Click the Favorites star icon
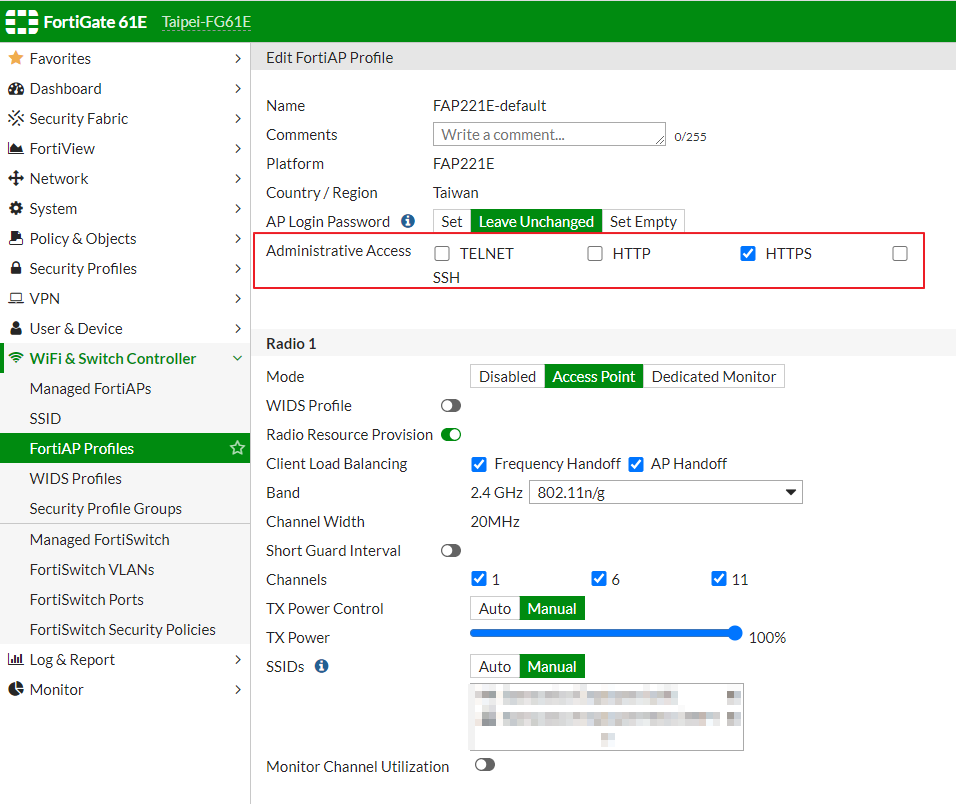Screen dimensions: 956x804 [16, 59]
